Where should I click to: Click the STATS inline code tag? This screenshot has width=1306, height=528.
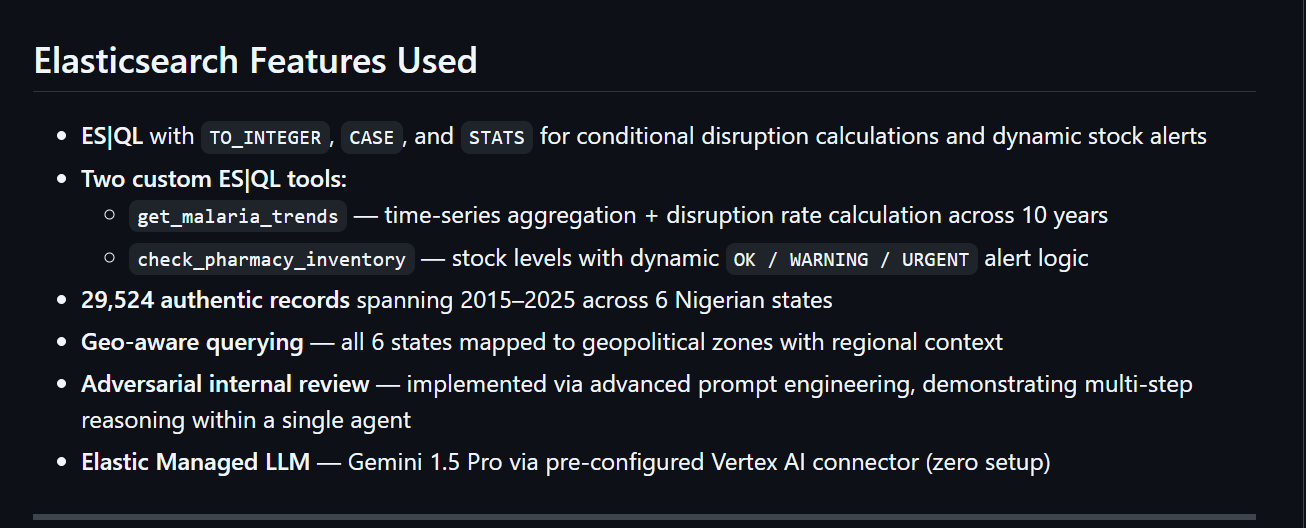[497, 137]
